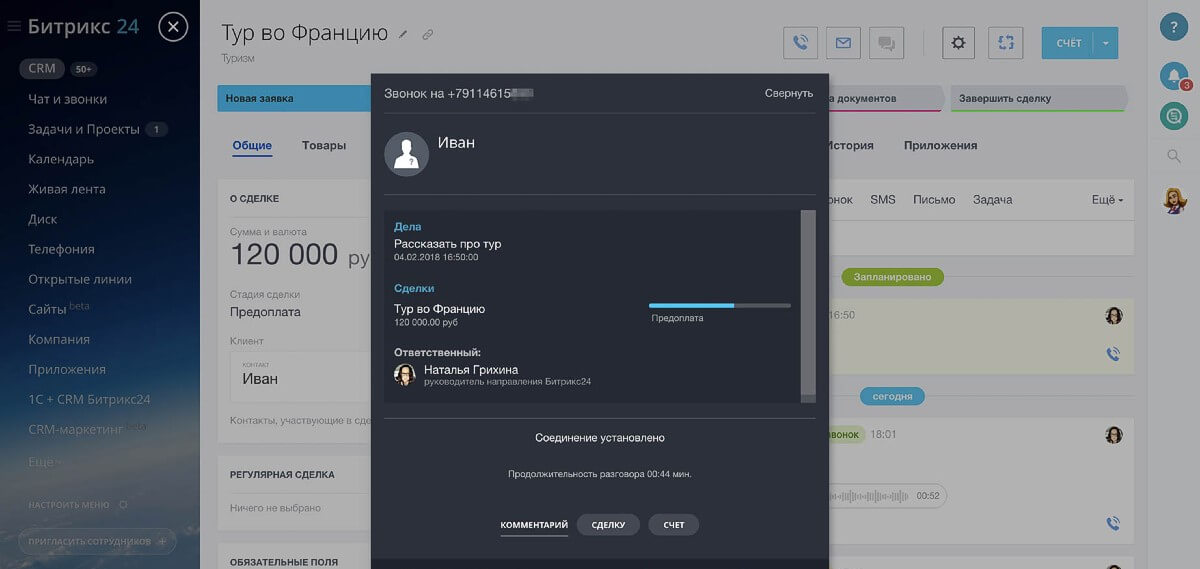Expand Ещё in the left sidebar
This screenshot has width=1200, height=569.
[x=44, y=463]
